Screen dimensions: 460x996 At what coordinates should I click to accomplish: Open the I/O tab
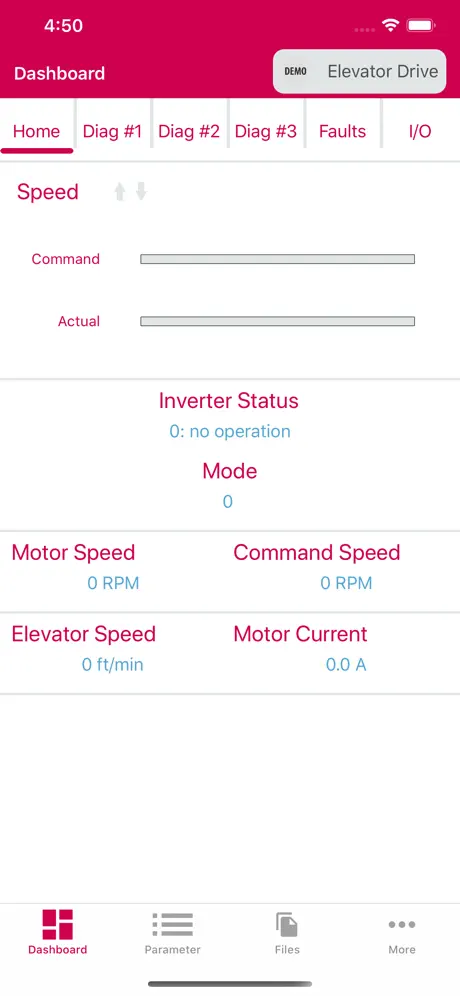[420, 131]
